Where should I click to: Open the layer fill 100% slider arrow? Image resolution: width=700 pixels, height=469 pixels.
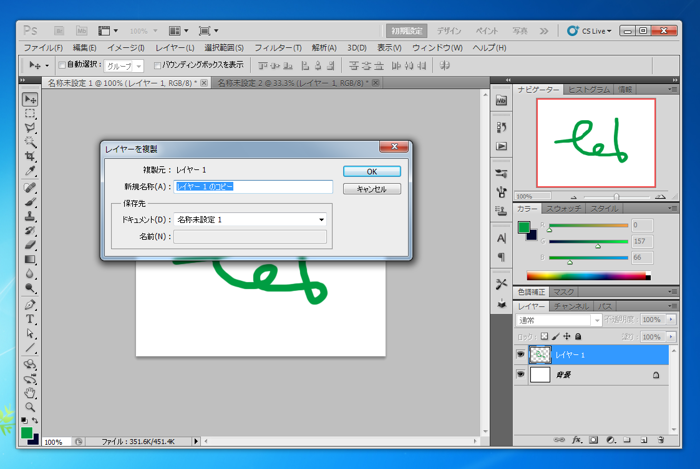(x=671, y=336)
